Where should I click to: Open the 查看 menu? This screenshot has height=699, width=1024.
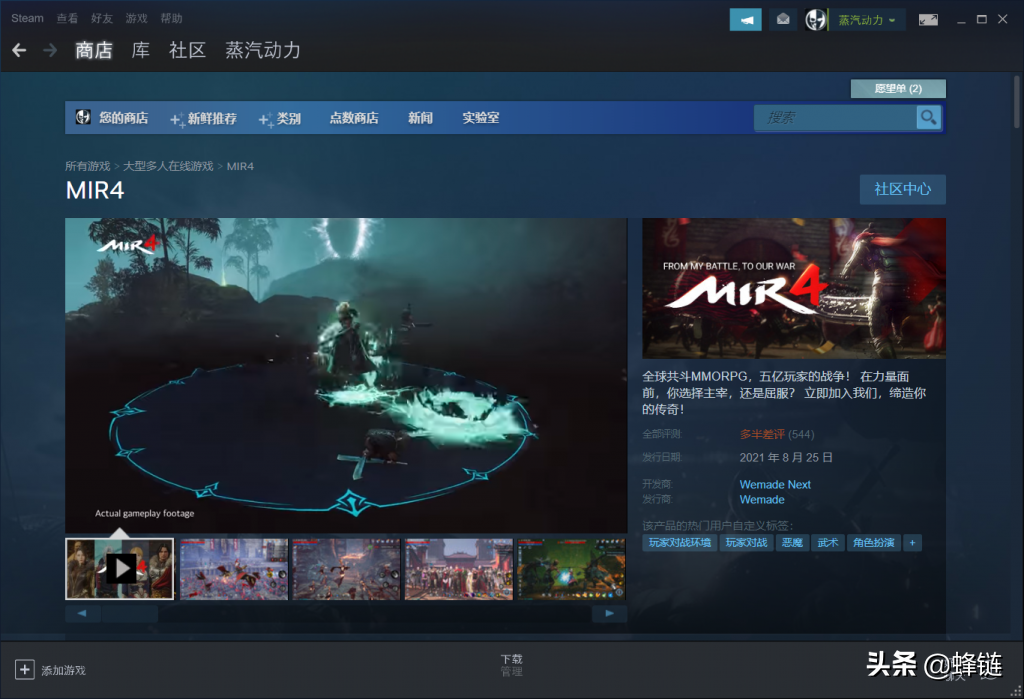(x=67, y=18)
